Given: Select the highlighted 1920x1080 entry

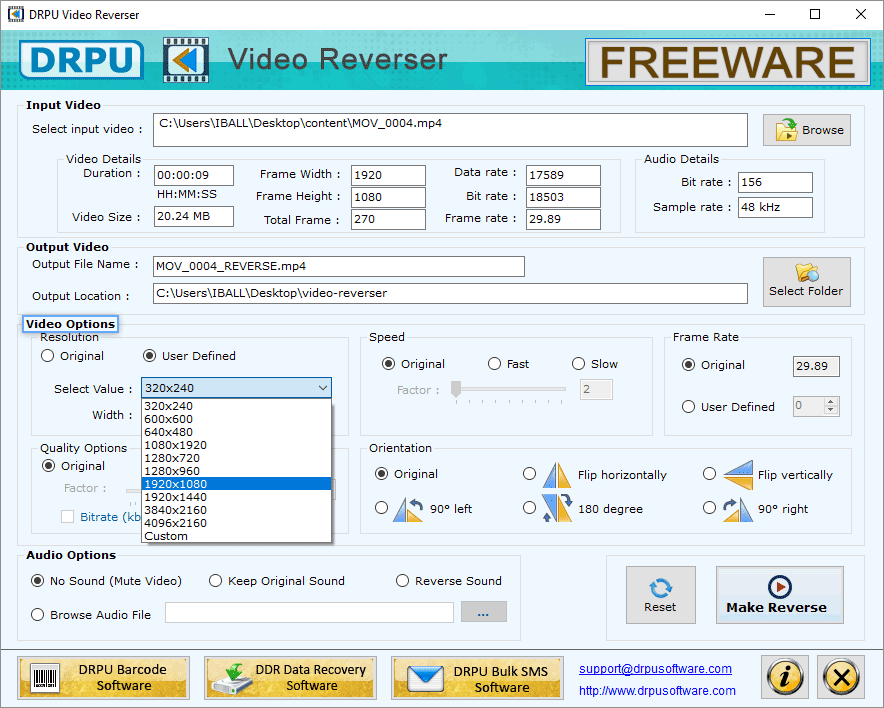Looking at the screenshot, I should (x=236, y=484).
